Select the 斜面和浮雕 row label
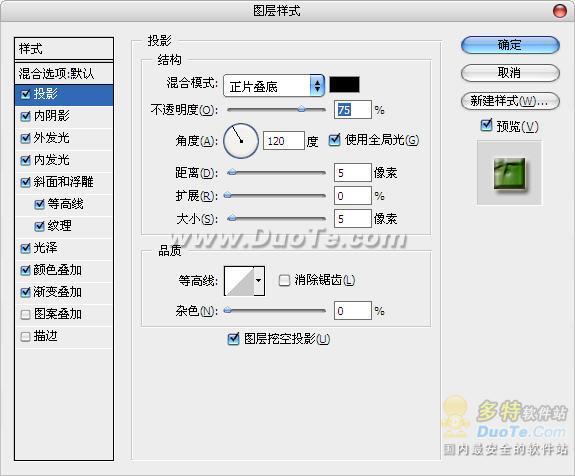The width and height of the screenshot is (575, 476). pos(63,182)
